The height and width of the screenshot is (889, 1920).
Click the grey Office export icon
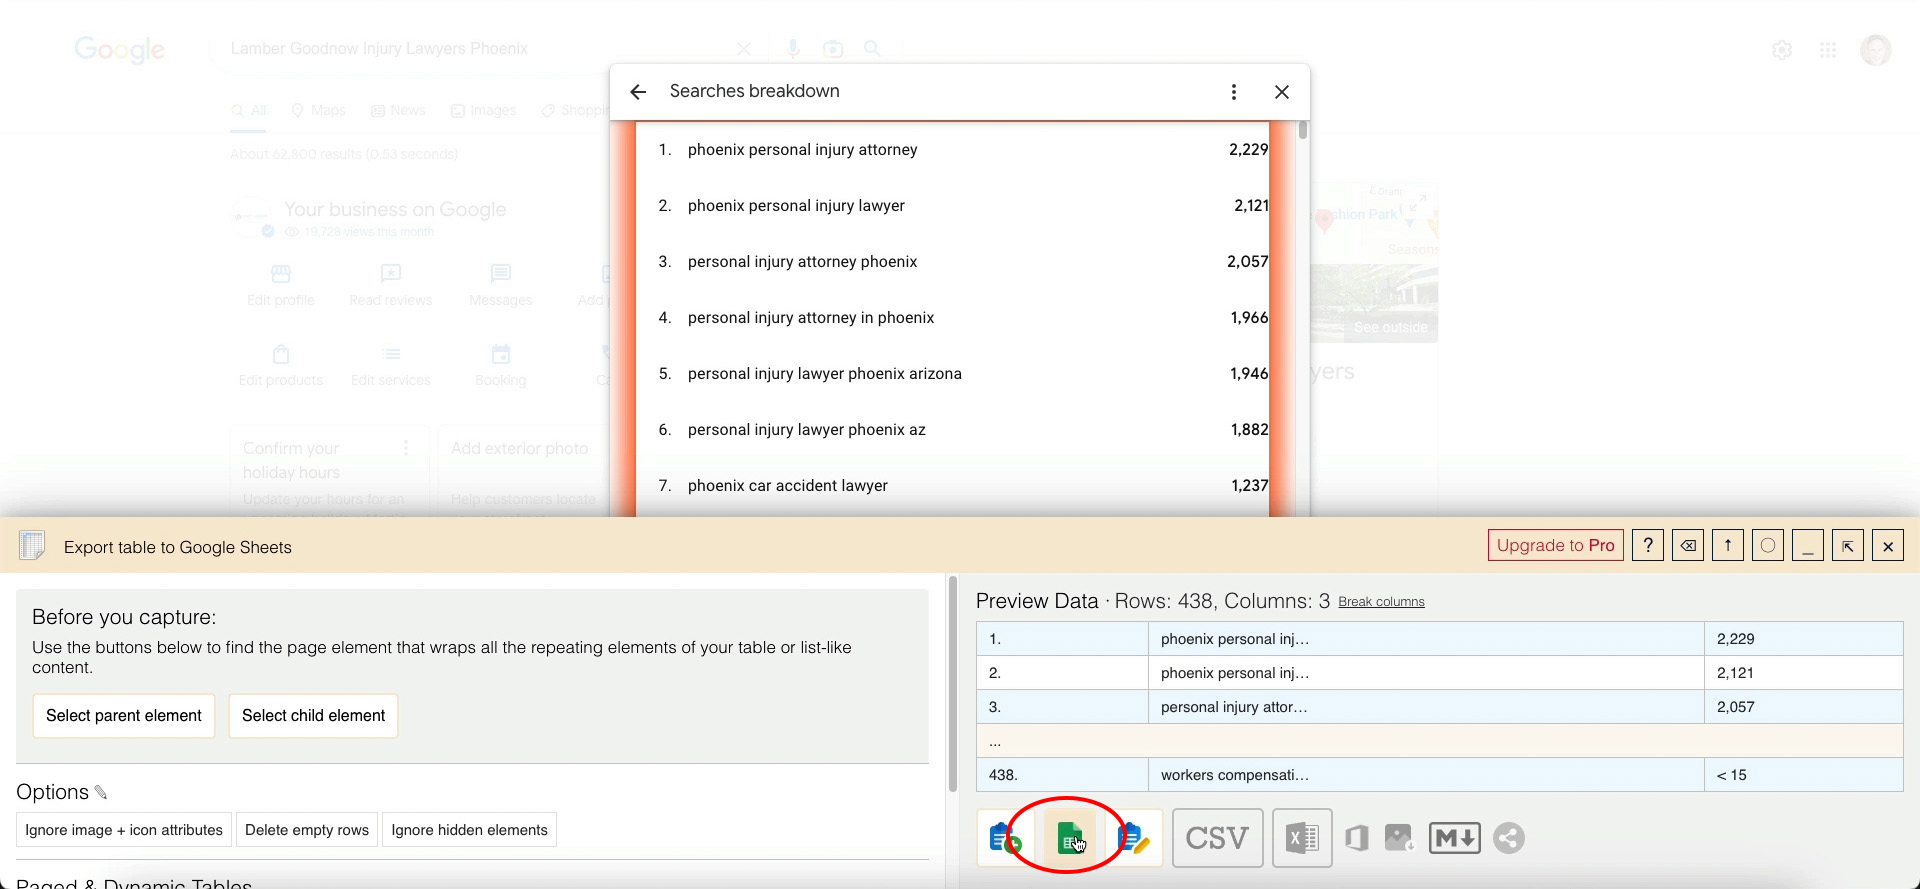pyautogui.click(x=1356, y=838)
